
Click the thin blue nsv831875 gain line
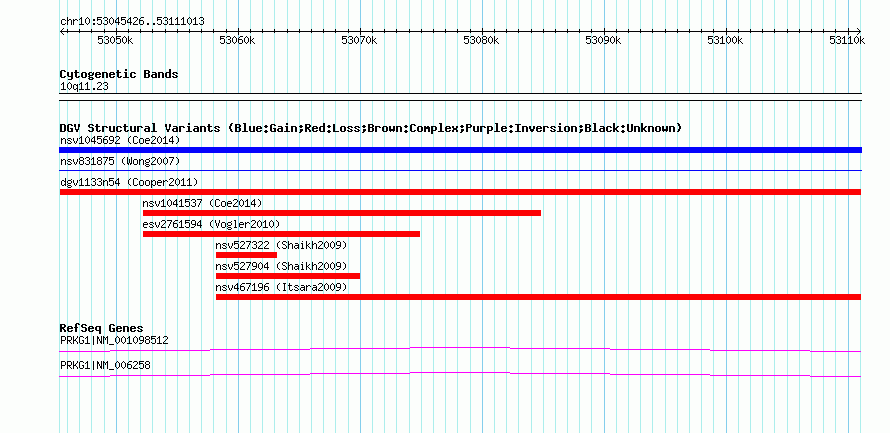460,170
